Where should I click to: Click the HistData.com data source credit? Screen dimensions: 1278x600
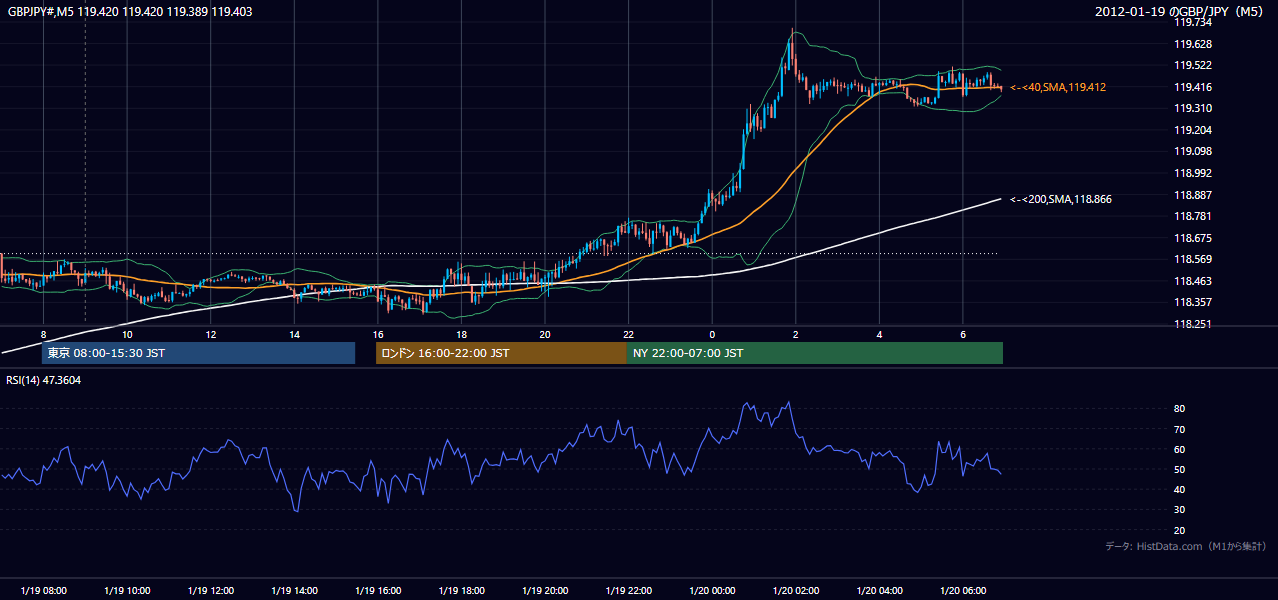(x=1186, y=546)
